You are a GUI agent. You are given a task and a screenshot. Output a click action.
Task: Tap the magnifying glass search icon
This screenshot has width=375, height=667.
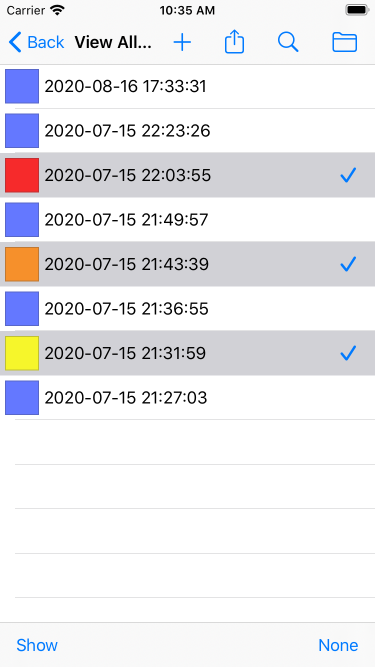[288, 43]
